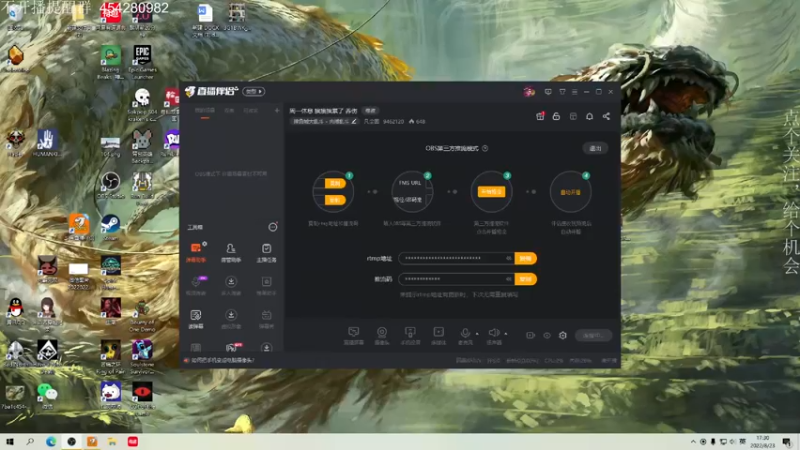The image size is (800, 450).
Task: Open the taskbar clock and date
Action: pos(763,442)
